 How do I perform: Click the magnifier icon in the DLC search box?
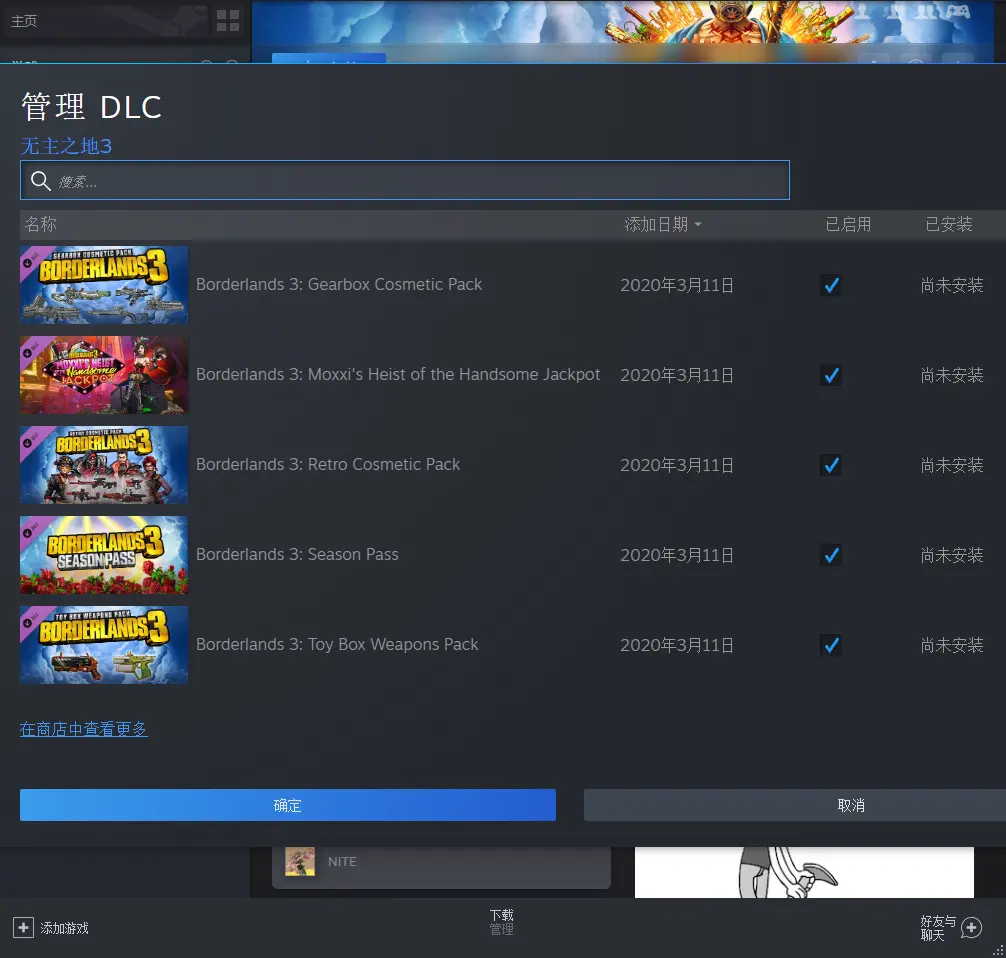click(x=40, y=181)
